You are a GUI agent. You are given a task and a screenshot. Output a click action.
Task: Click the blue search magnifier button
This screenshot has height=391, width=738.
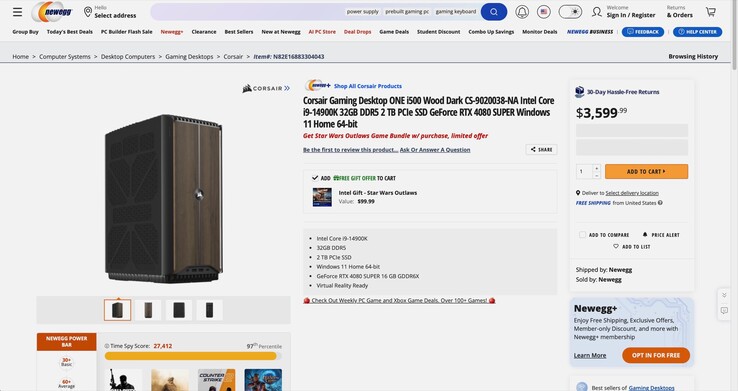[494, 12]
